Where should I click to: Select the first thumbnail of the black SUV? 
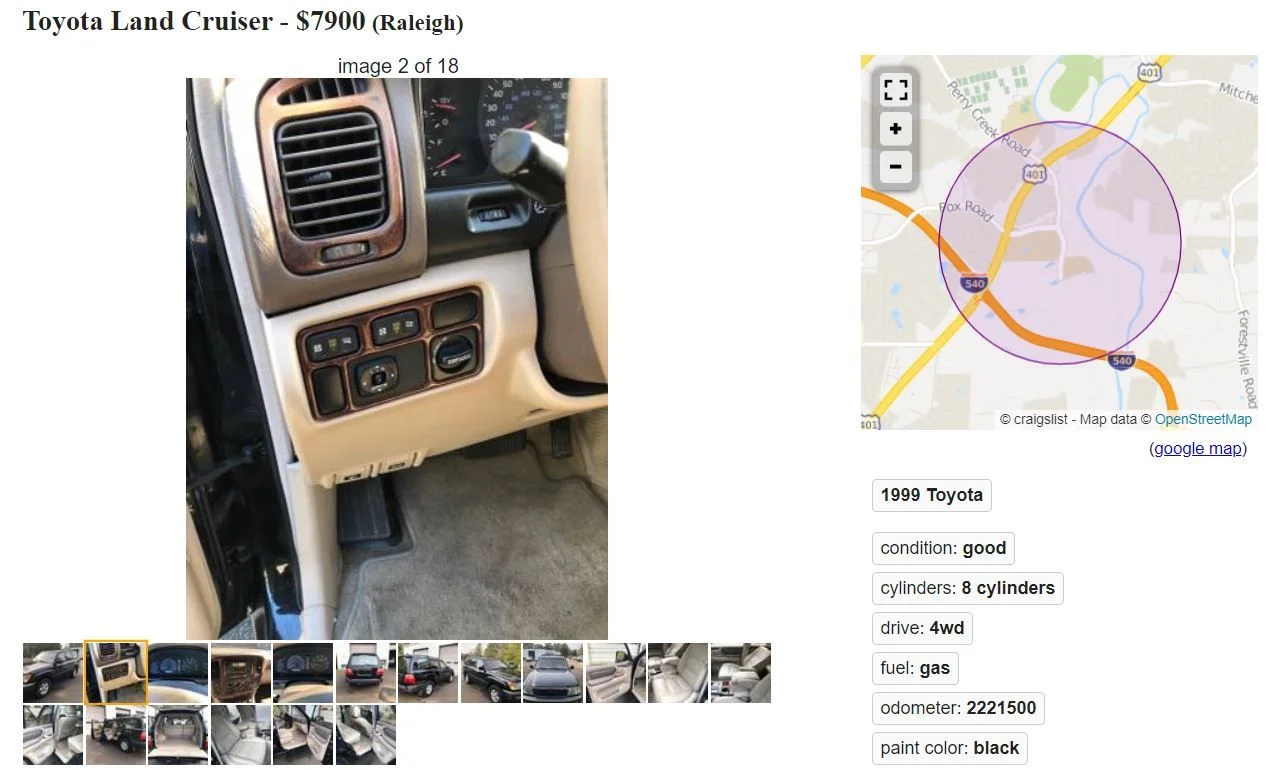[52, 672]
